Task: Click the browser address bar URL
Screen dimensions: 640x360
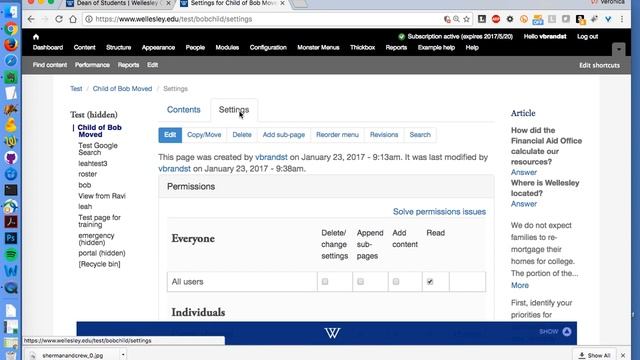Action: click(173, 19)
